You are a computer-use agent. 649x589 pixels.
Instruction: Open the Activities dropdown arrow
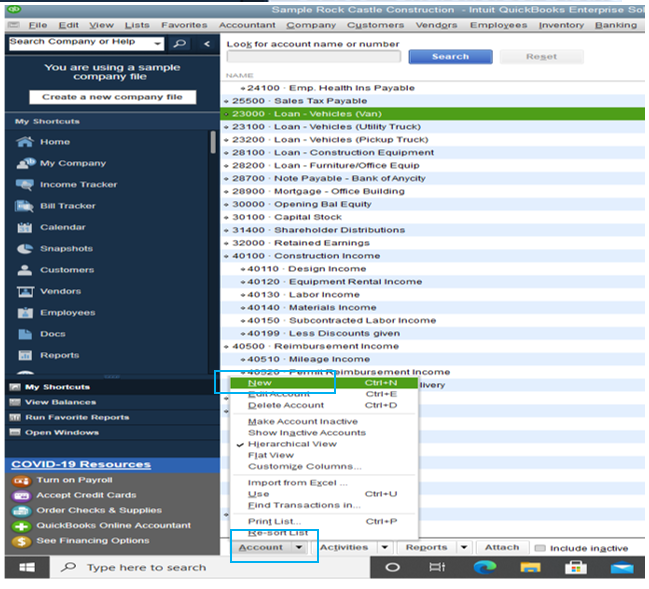[x=385, y=548]
